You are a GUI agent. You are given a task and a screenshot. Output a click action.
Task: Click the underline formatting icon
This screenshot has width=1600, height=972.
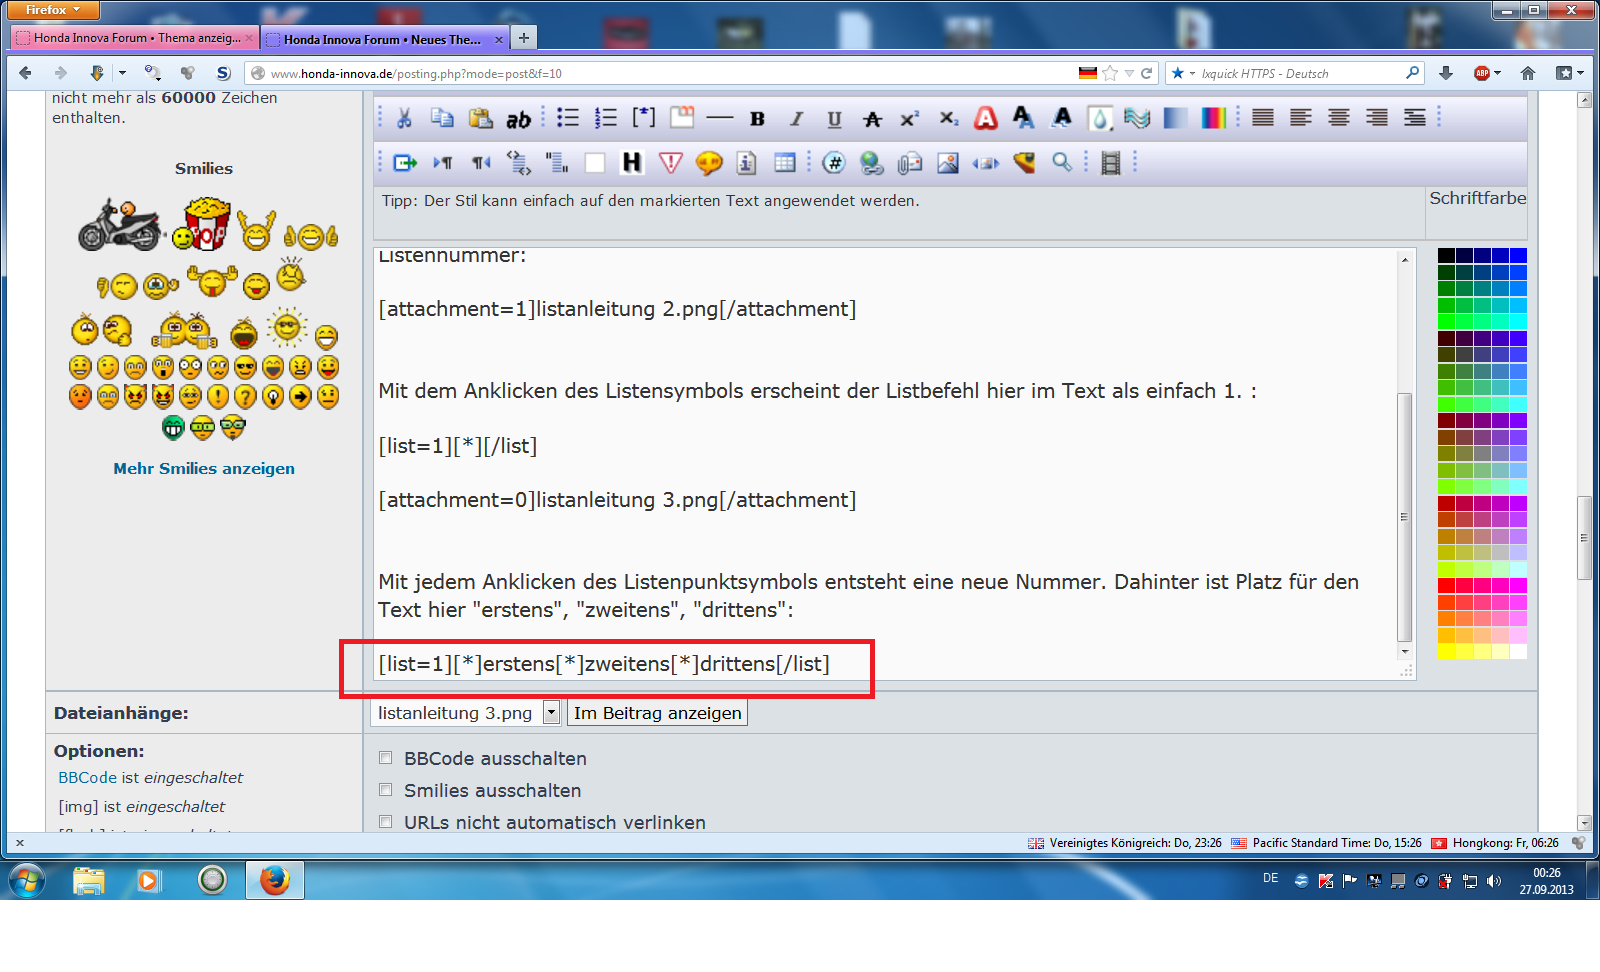[x=834, y=119]
